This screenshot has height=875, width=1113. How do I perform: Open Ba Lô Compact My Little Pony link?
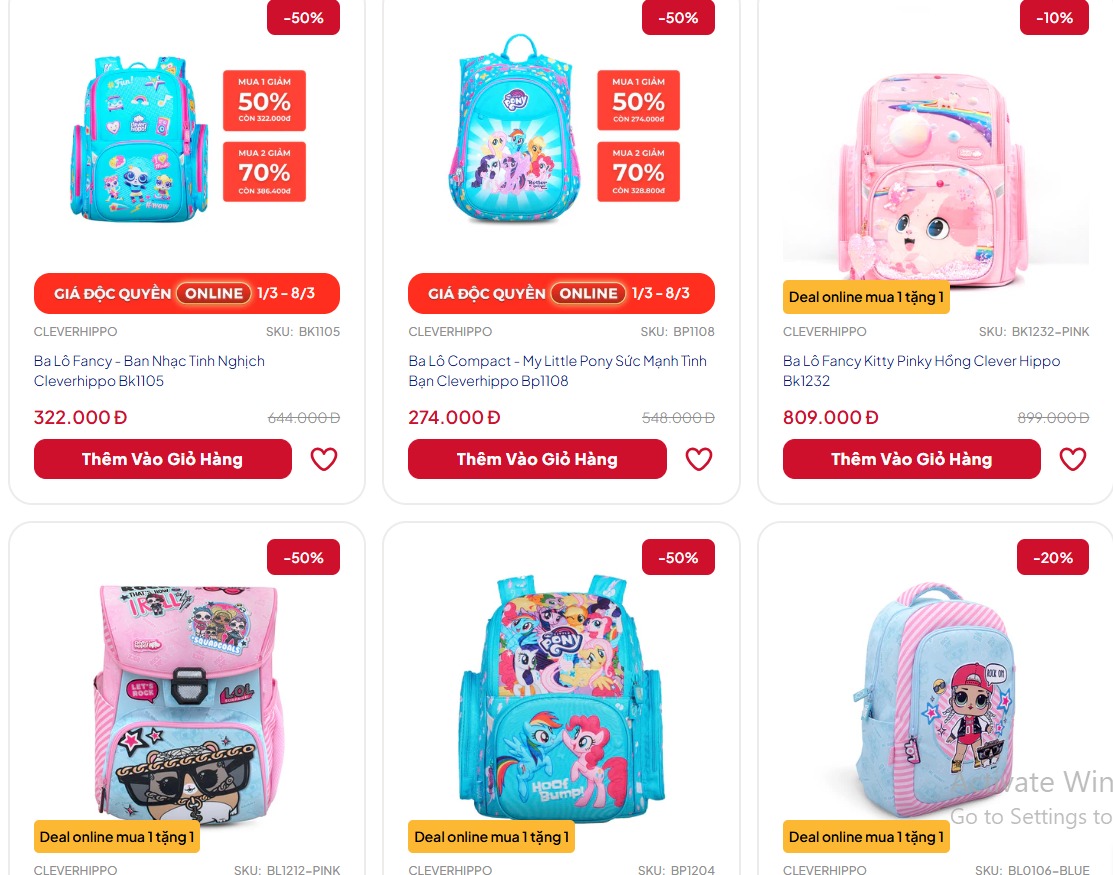[557, 370]
